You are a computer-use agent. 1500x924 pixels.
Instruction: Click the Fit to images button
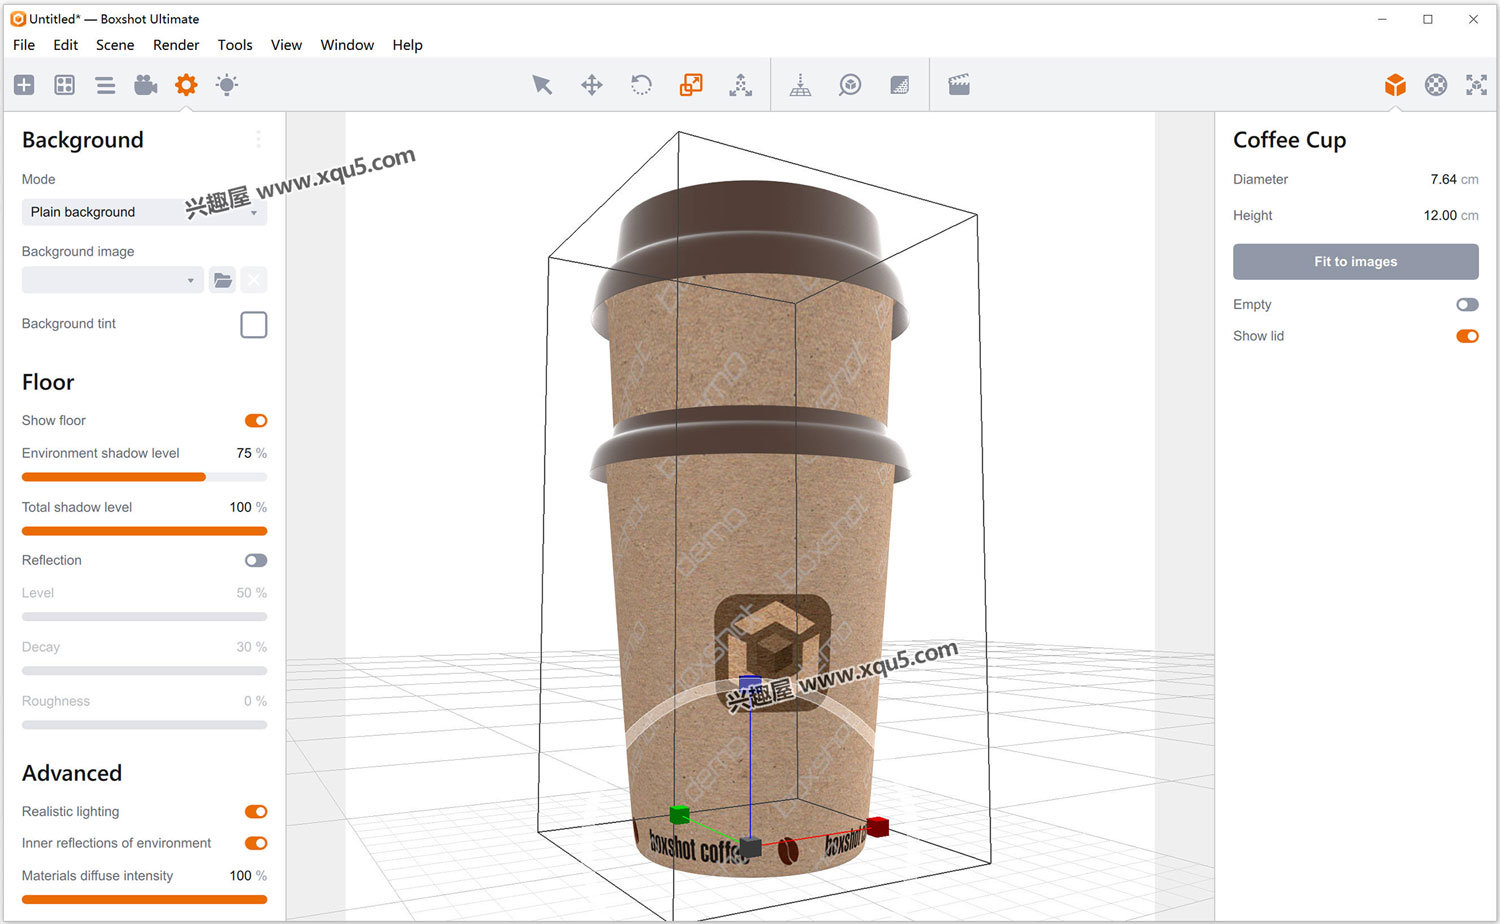1355,262
